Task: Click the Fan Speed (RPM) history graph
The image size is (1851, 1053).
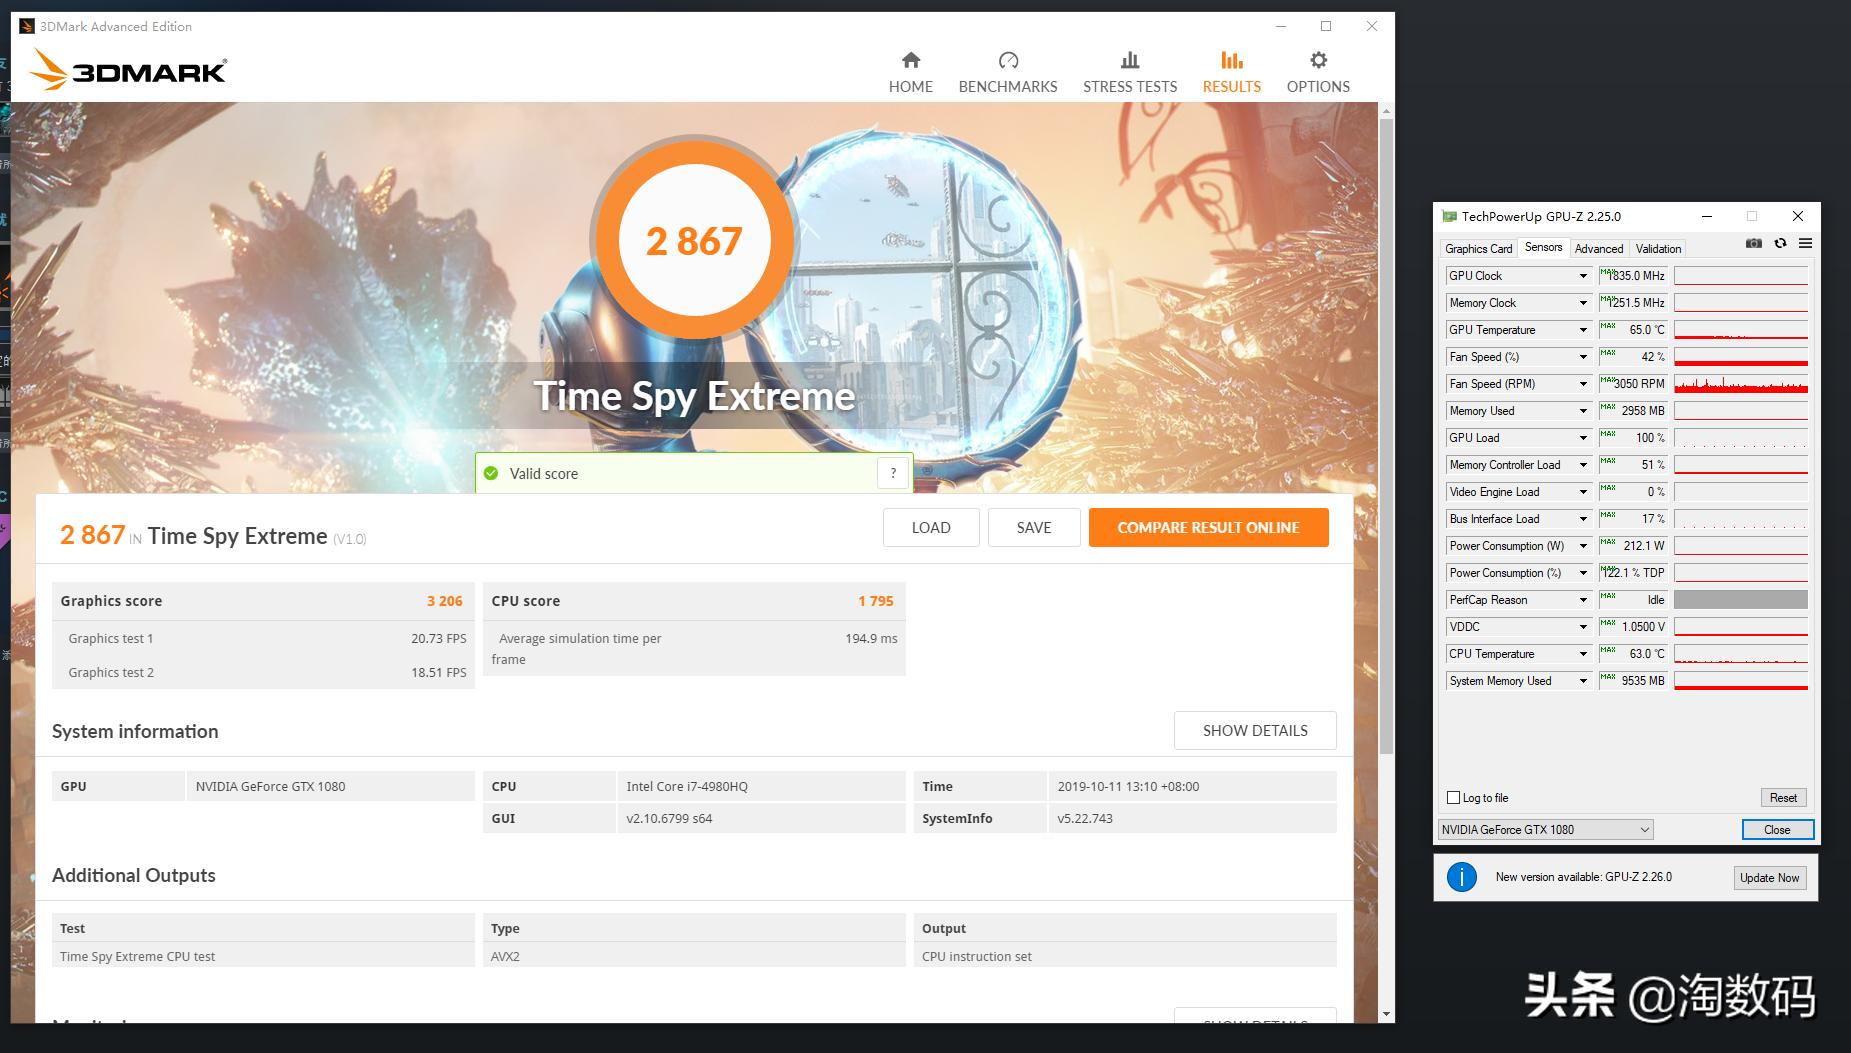Action: pyautogui.click(x=1741, y=384)
